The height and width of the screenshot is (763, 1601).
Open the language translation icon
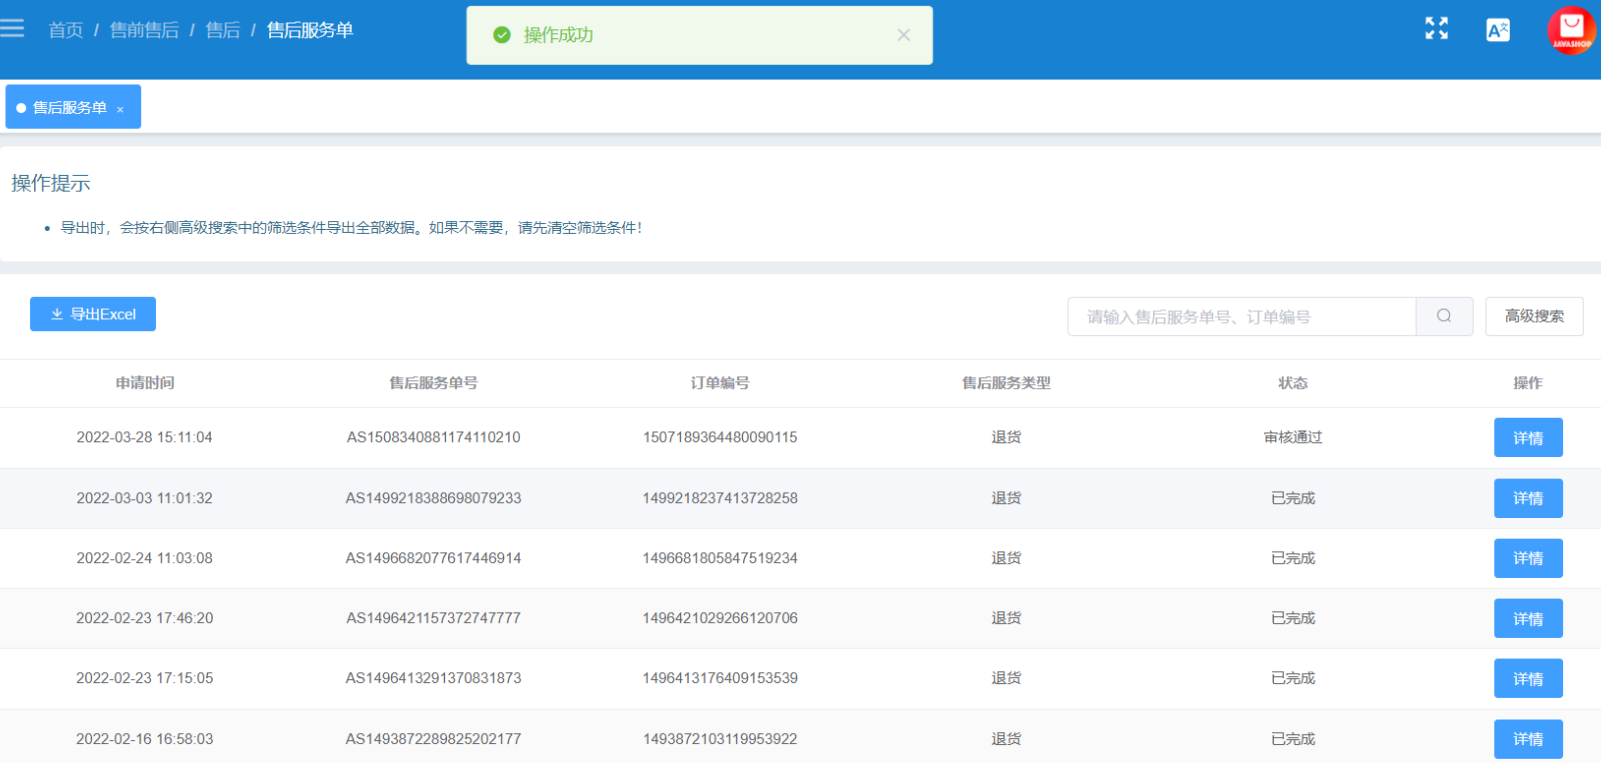click(1498, 30)
